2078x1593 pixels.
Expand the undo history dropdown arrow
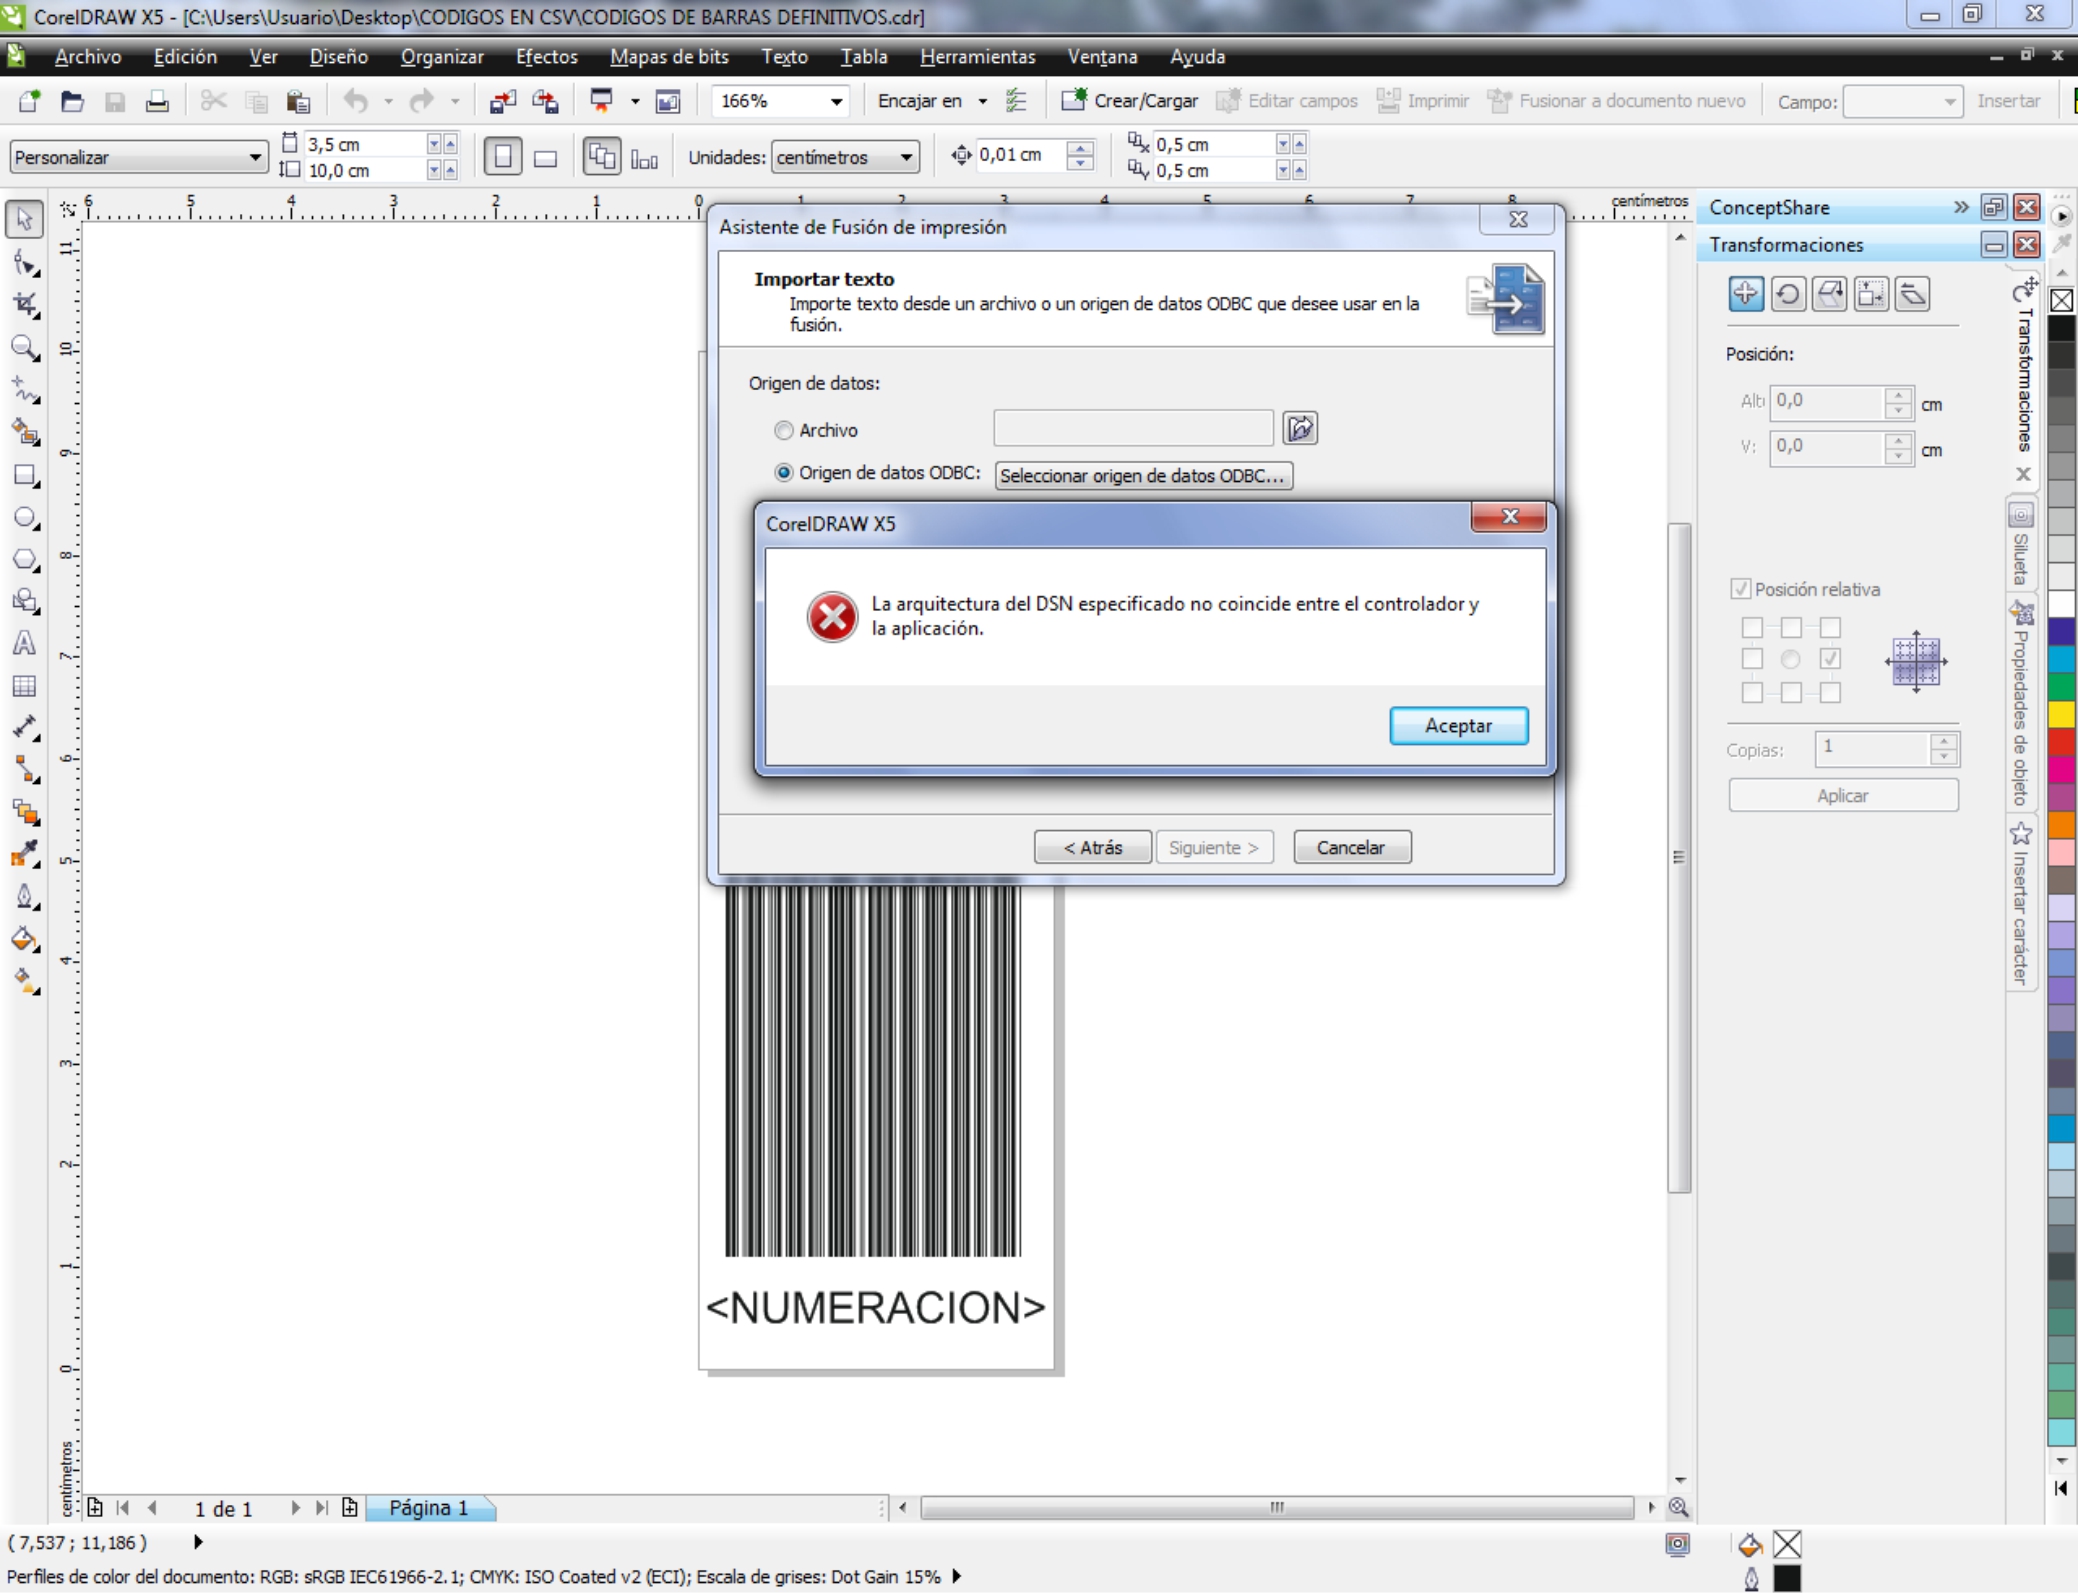(388, 101)
